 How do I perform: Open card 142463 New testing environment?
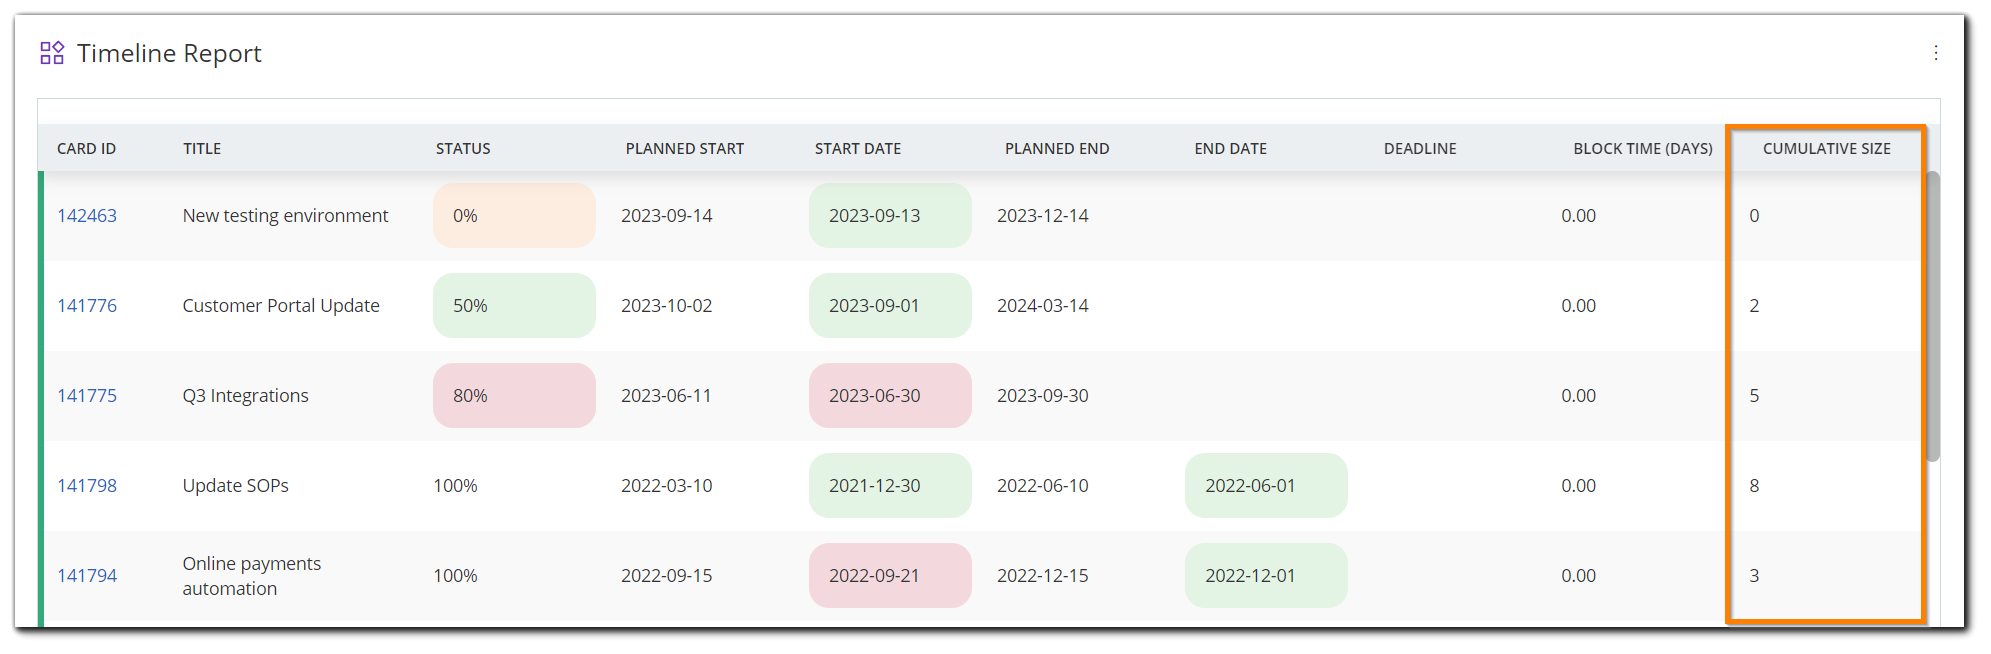pos(87,215)
